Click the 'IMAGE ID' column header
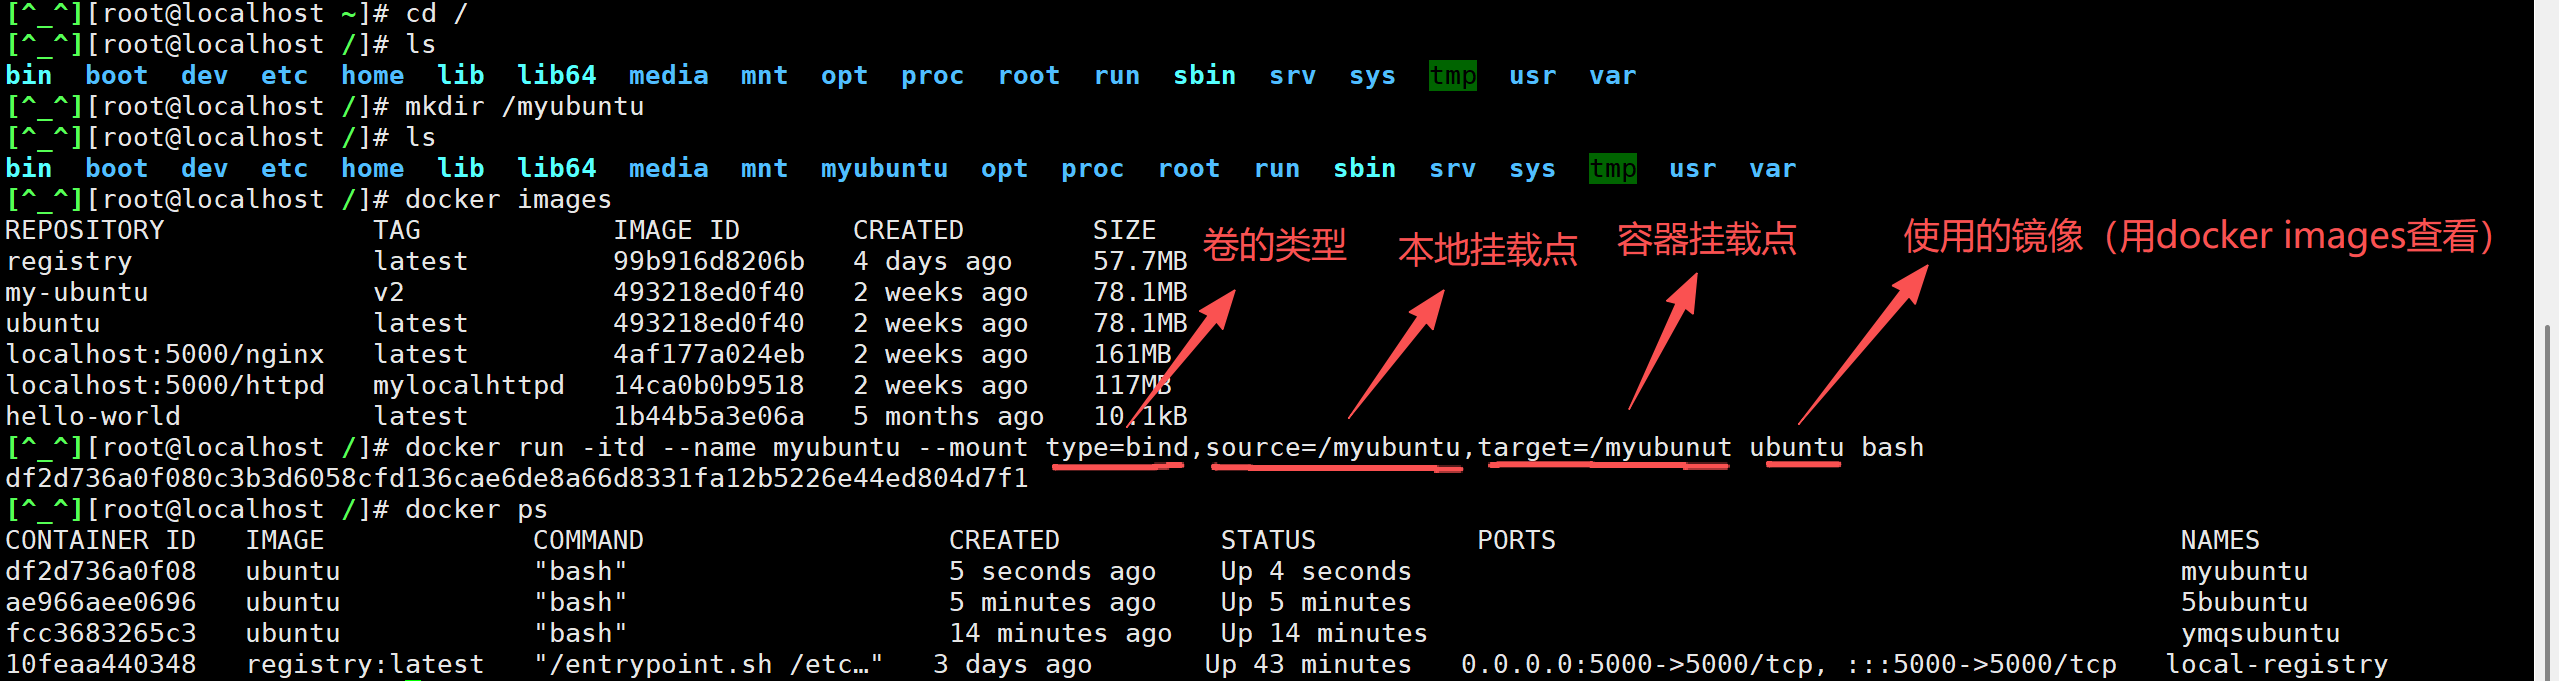Image resolution: width=2559 pixels, height=681 pixels. coord(676,231)
